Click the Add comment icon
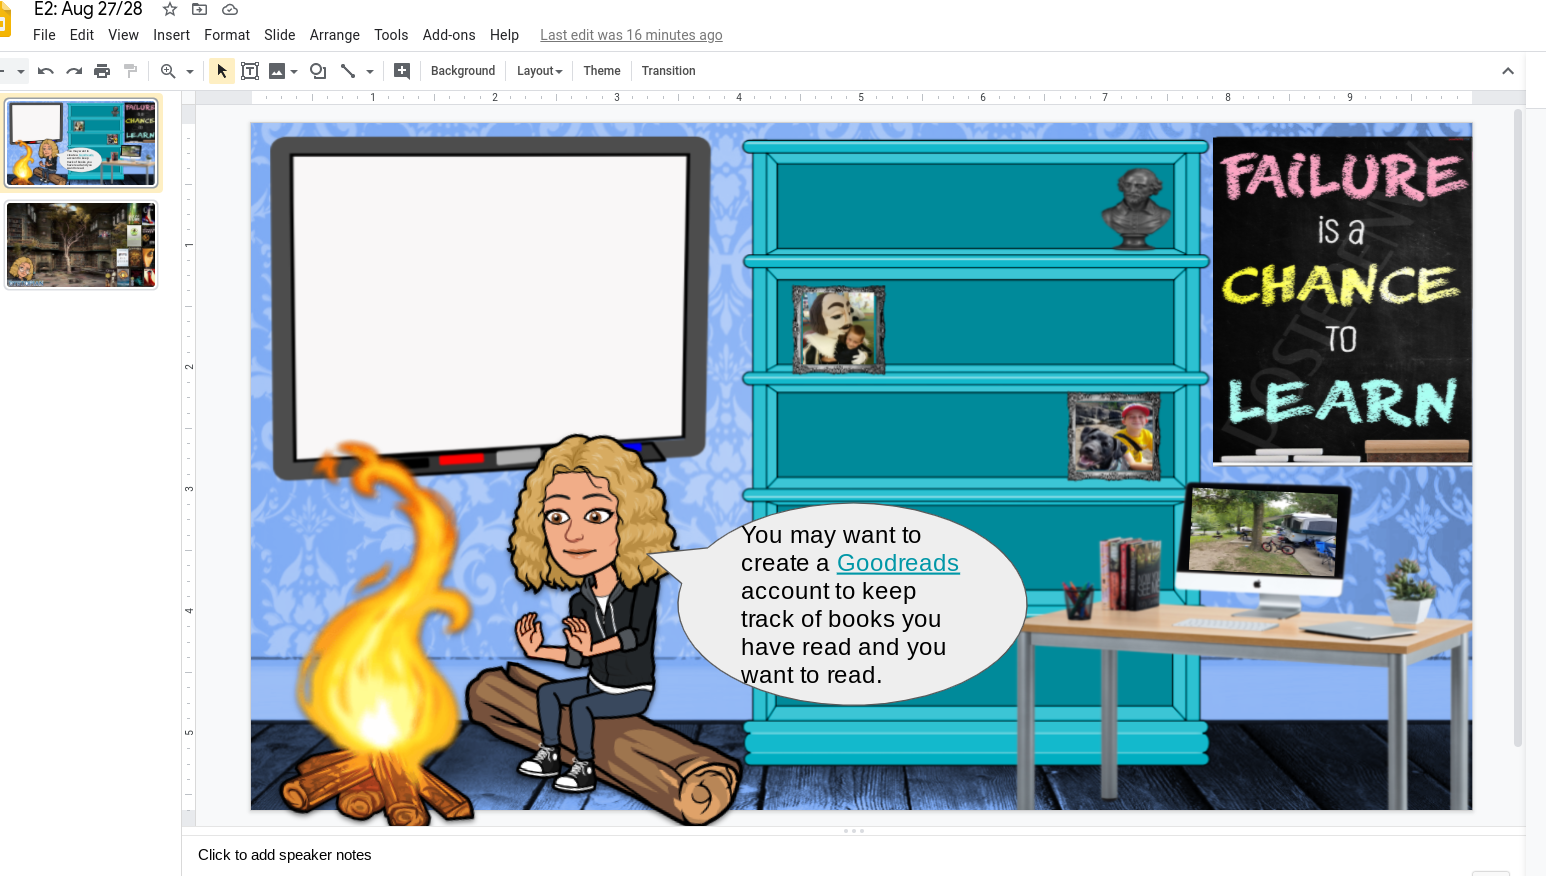 pos(402,71)
